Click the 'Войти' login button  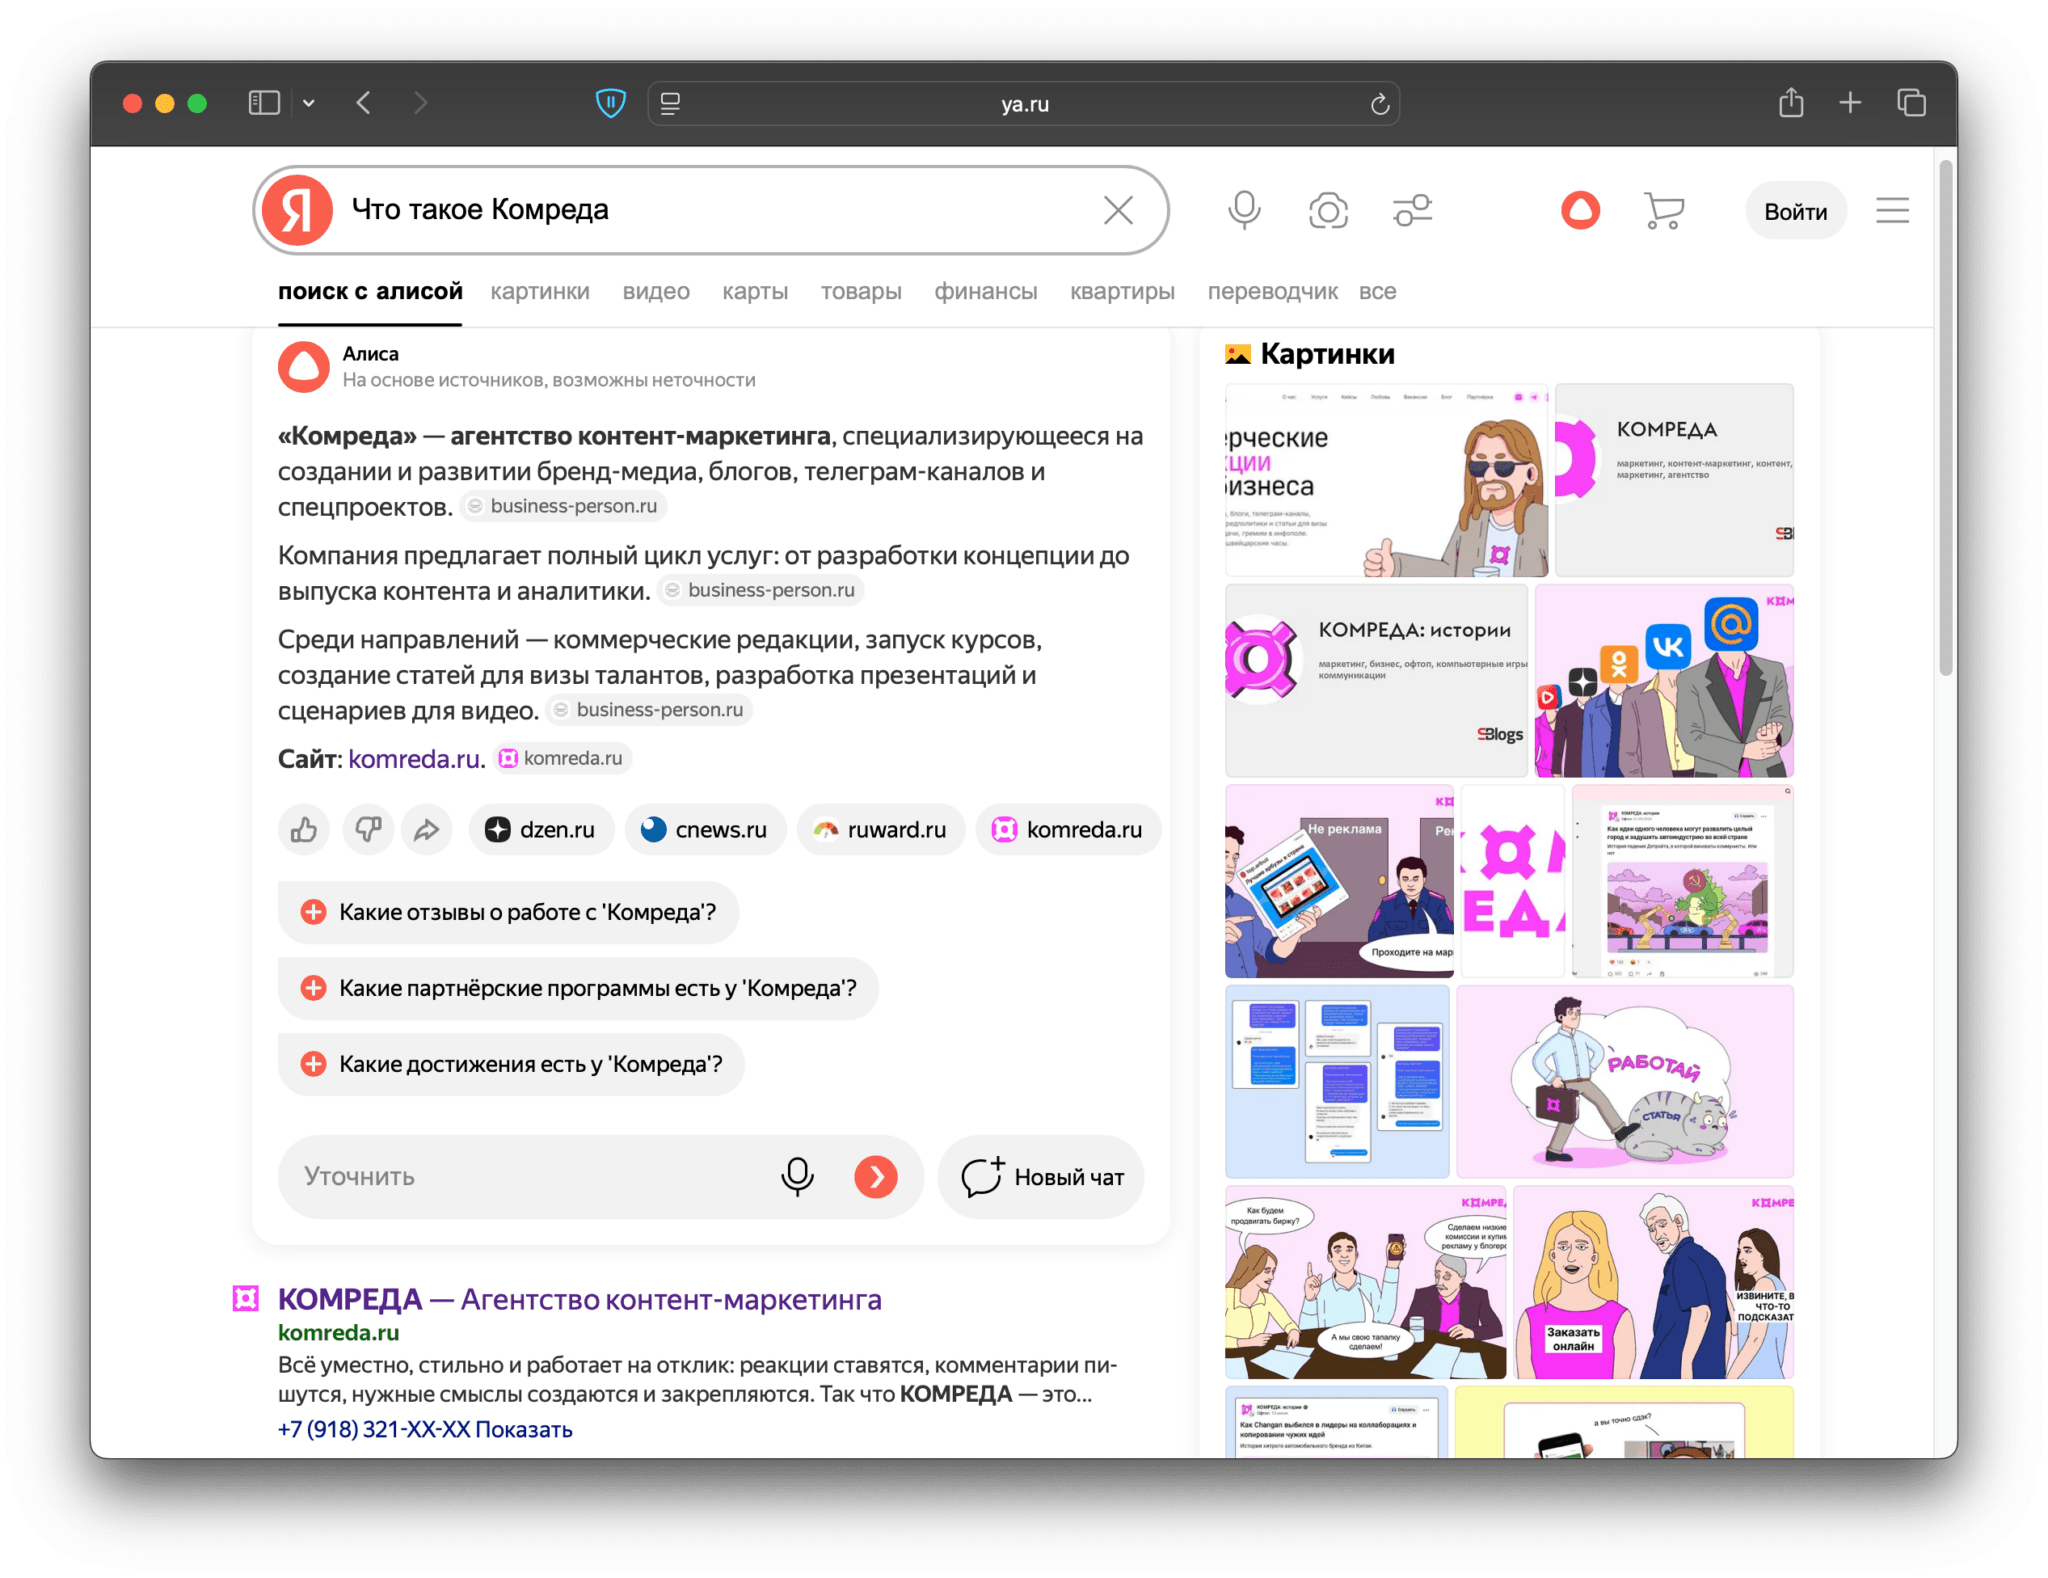tap(1795, 212)
